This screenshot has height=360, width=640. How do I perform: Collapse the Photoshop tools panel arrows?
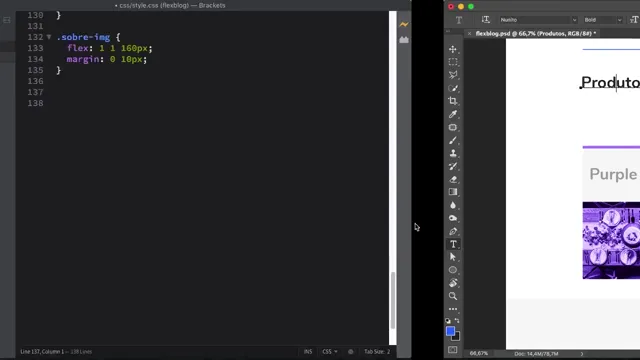(448, 31)
